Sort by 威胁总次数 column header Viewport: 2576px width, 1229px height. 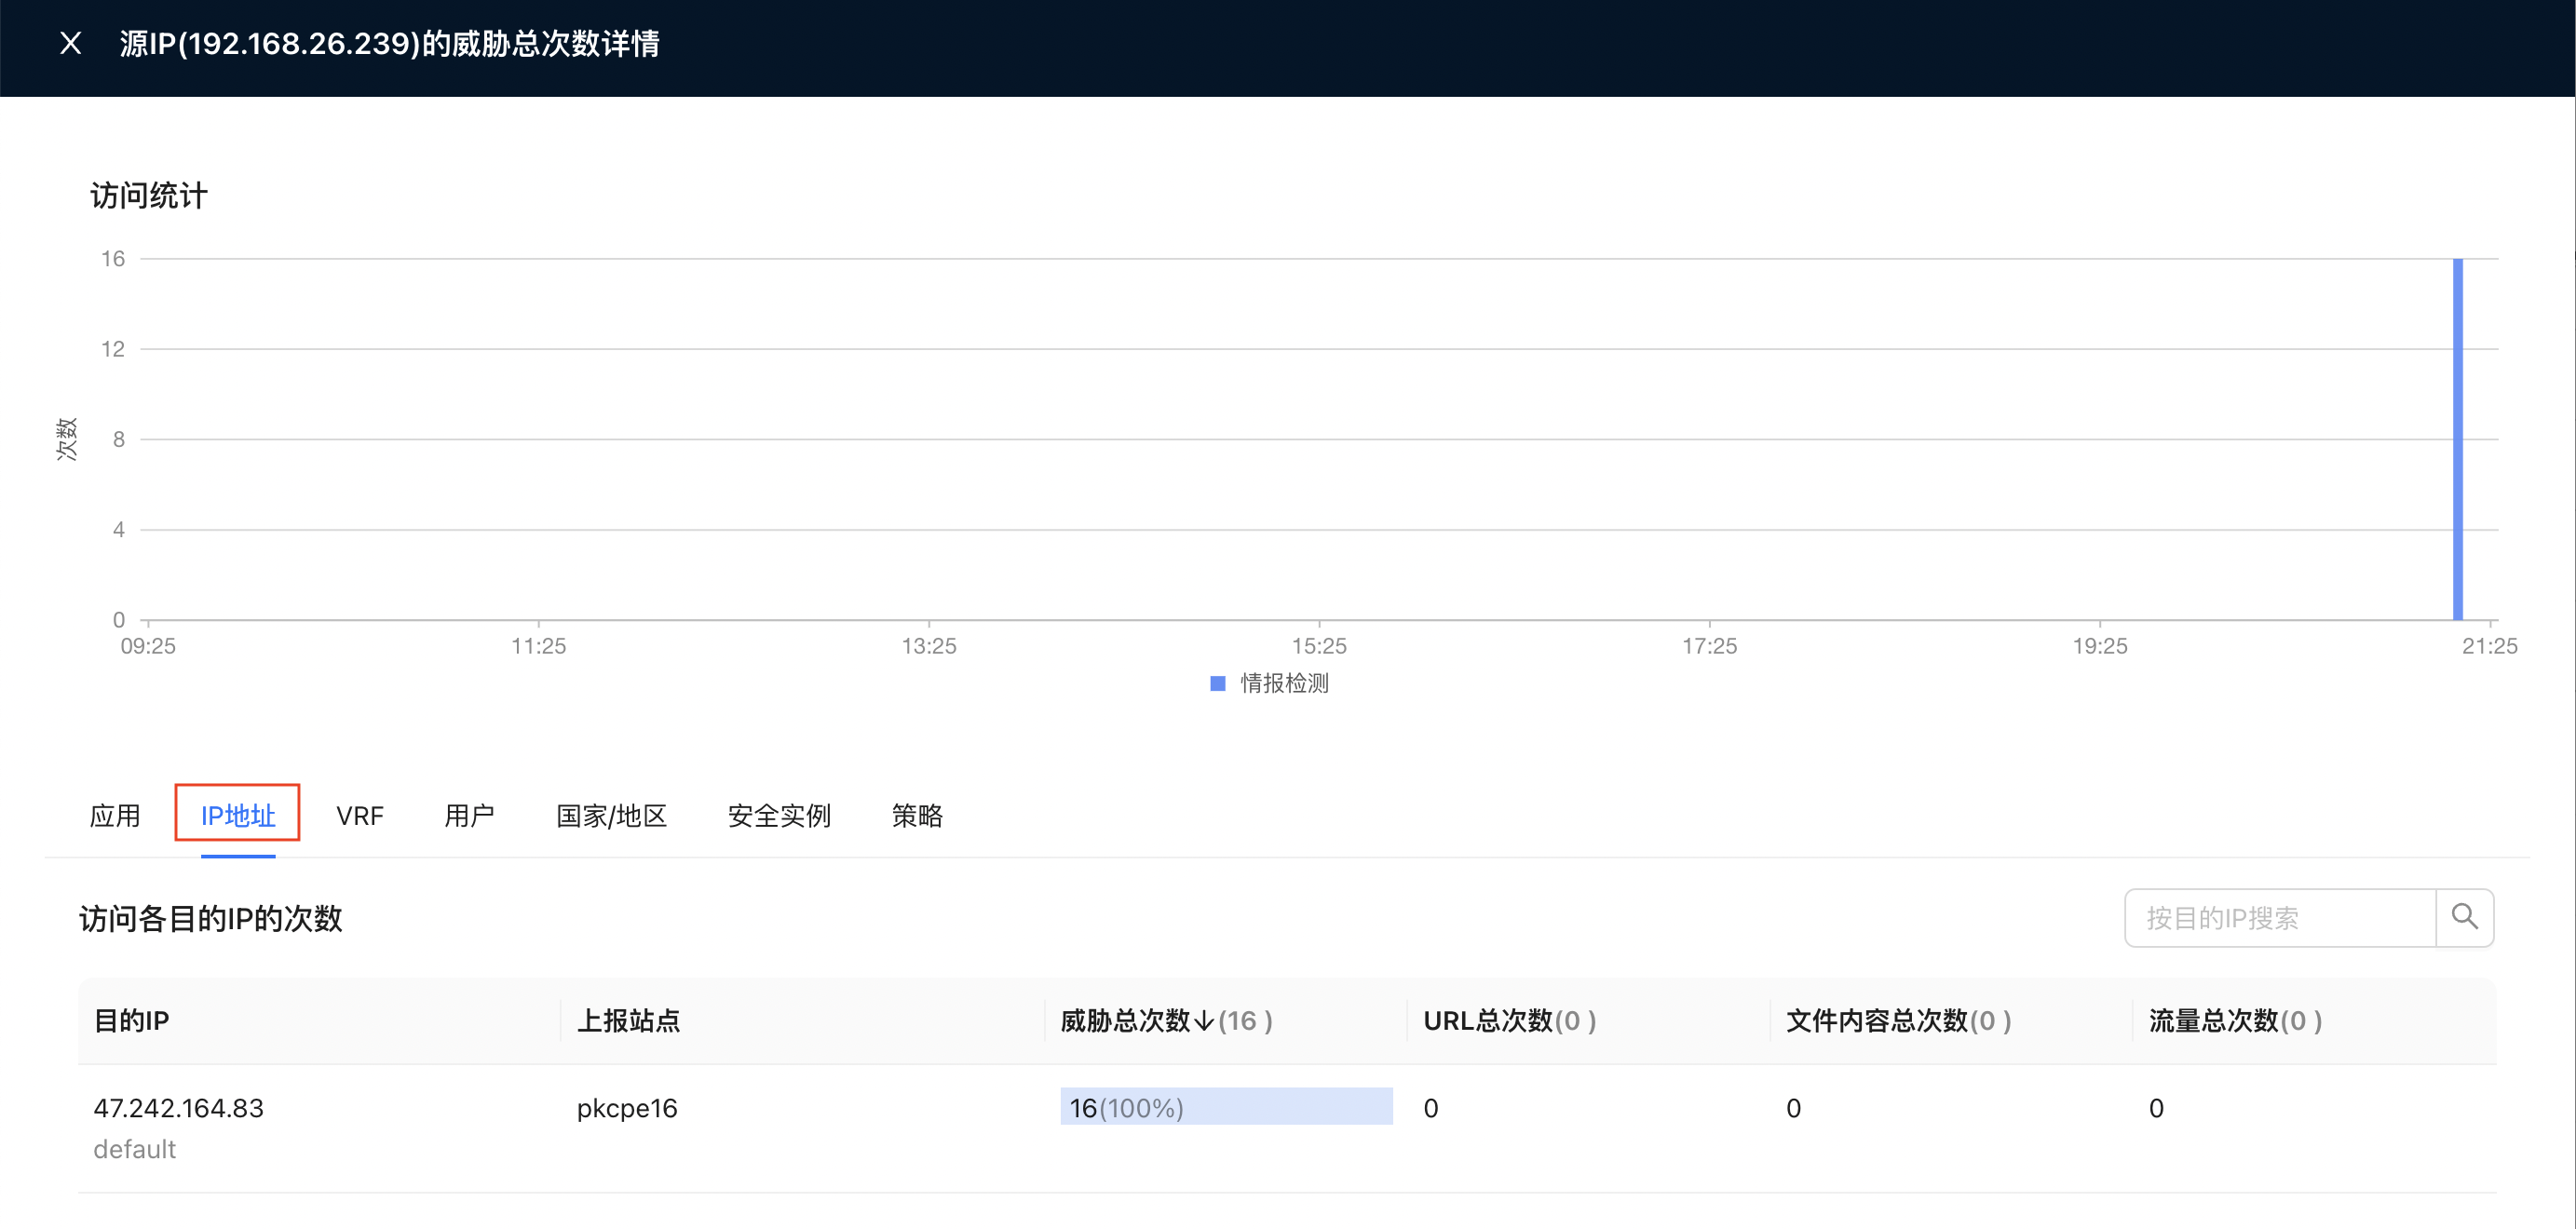coord(1166,1020)
